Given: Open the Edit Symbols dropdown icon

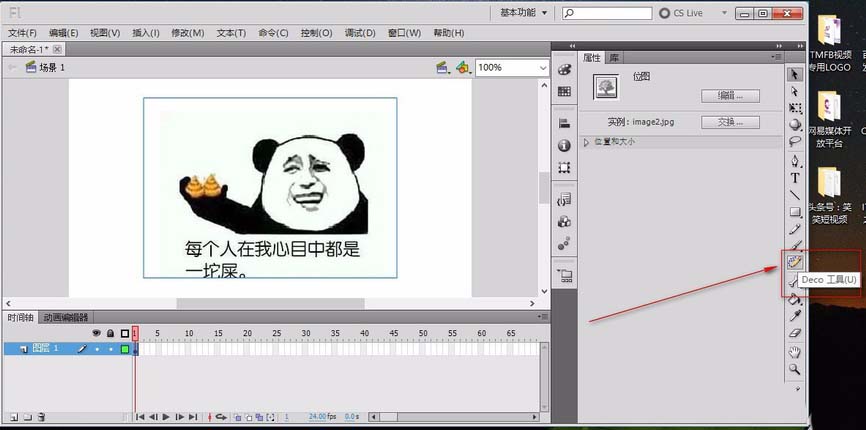Looking at the screenshot, I should (463, 68).
